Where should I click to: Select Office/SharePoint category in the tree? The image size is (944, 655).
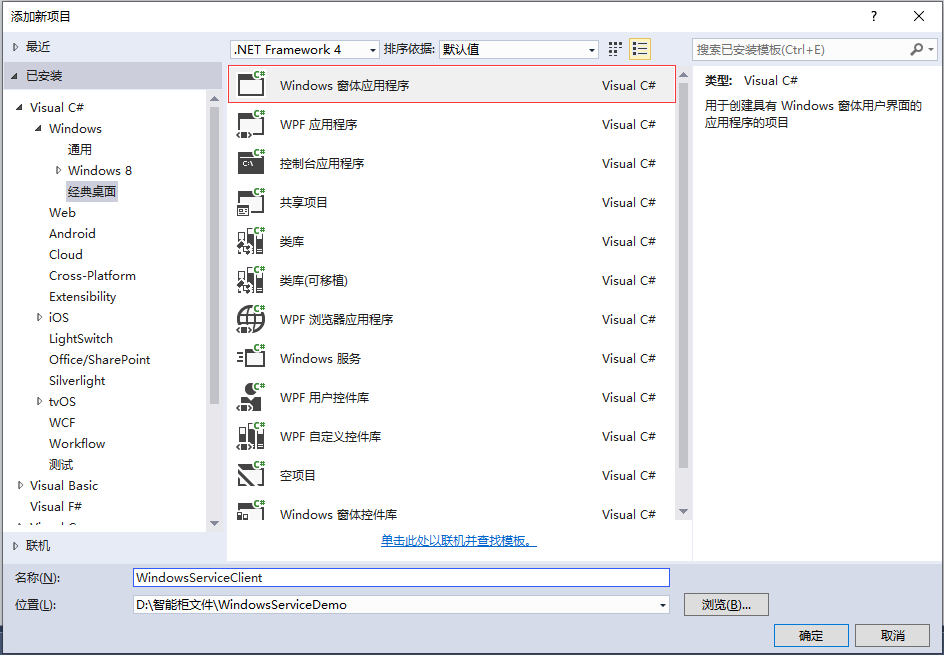pos(99,359)
